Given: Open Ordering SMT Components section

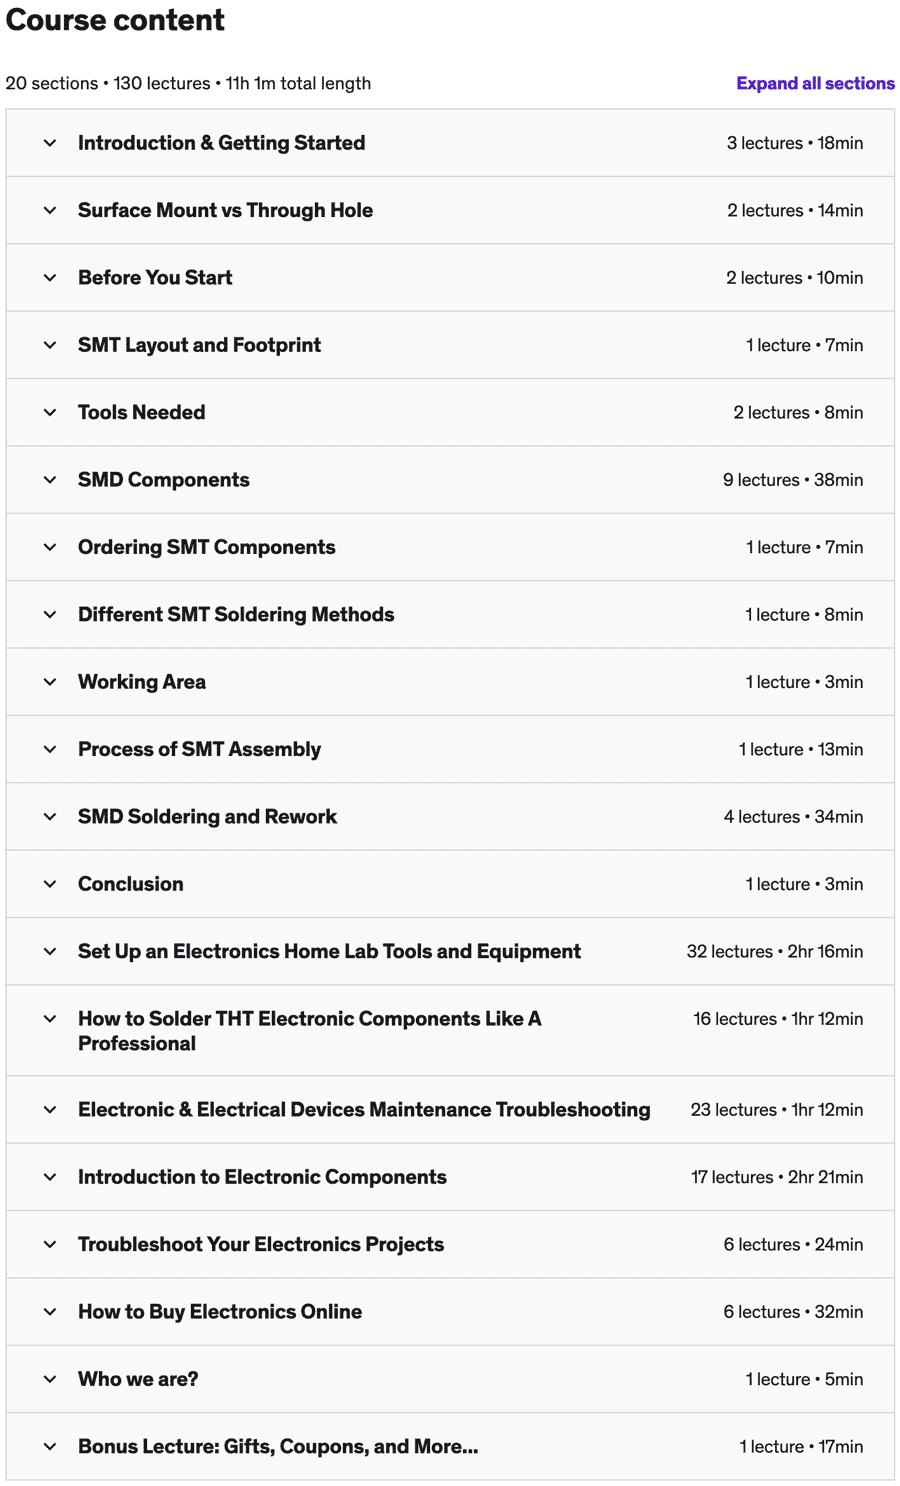Looking at the screenshot, I should (x=206, y=547).
